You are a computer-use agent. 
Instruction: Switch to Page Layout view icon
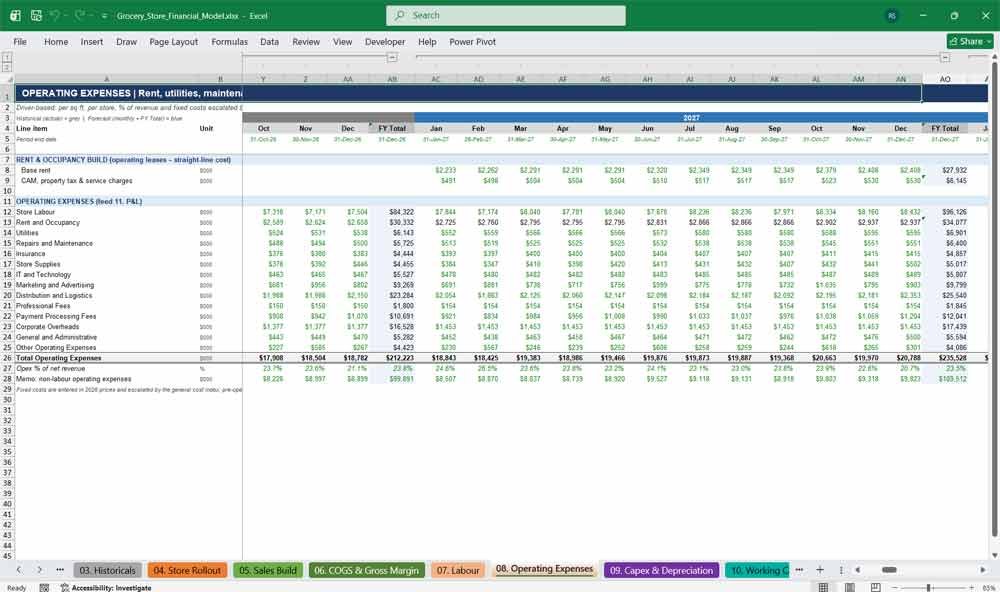pos(849,588)
